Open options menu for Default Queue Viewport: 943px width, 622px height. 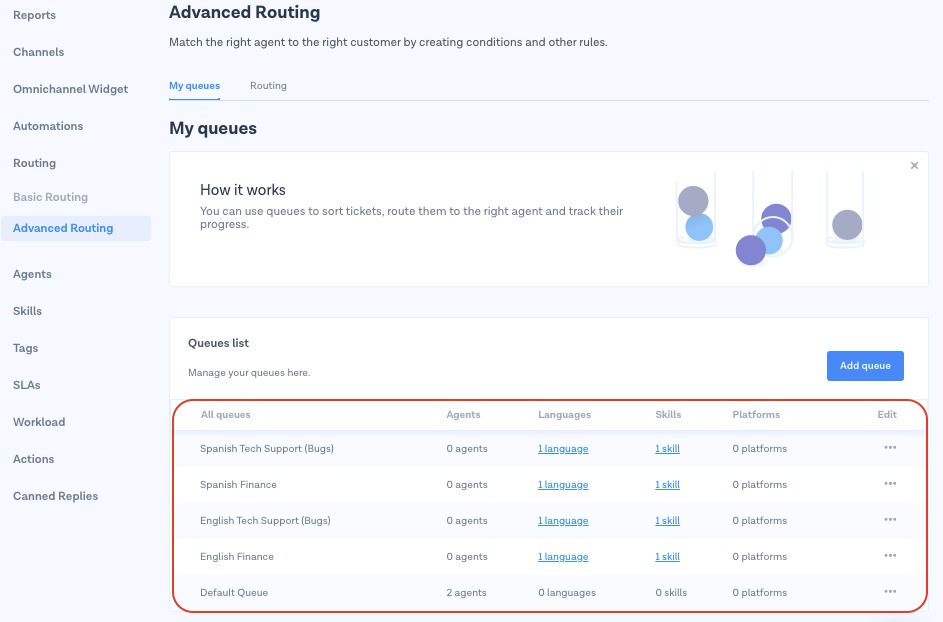[889, 592]
